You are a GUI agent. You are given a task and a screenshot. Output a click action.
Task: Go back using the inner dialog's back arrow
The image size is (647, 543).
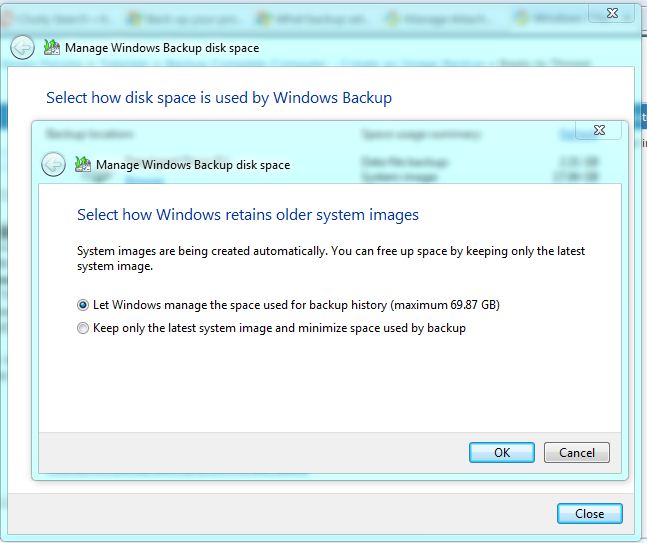point(53,165)
